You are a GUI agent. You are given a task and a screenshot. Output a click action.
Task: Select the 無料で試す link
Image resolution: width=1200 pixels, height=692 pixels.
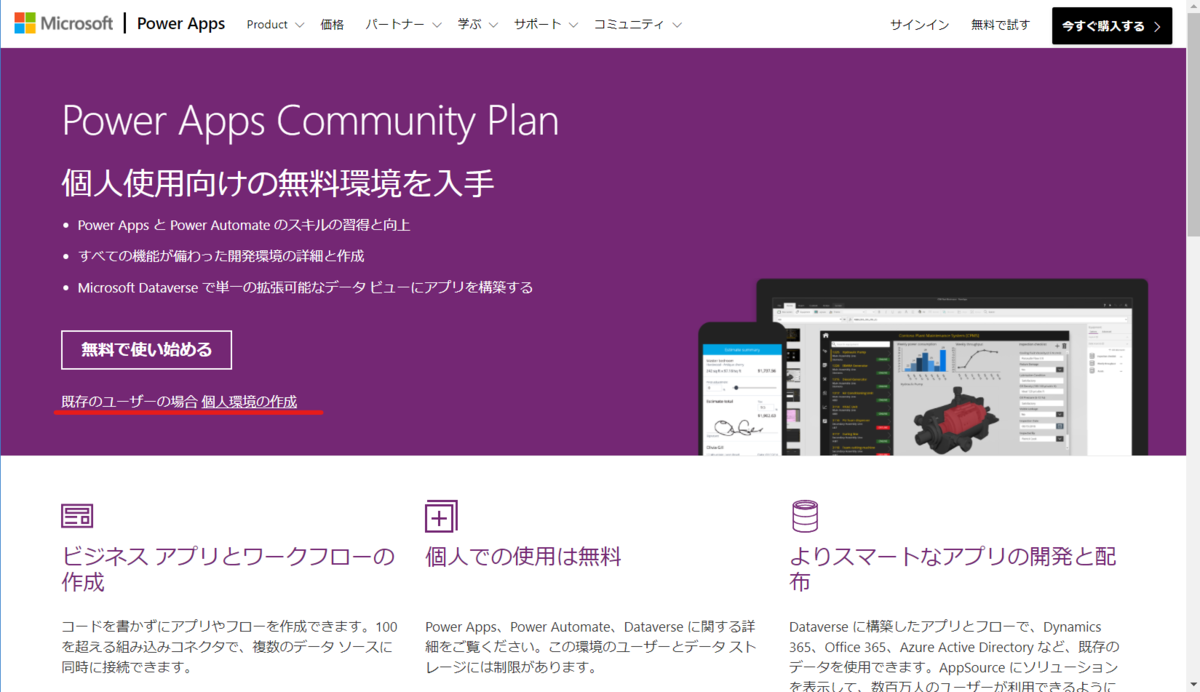tap(1000, 25)
